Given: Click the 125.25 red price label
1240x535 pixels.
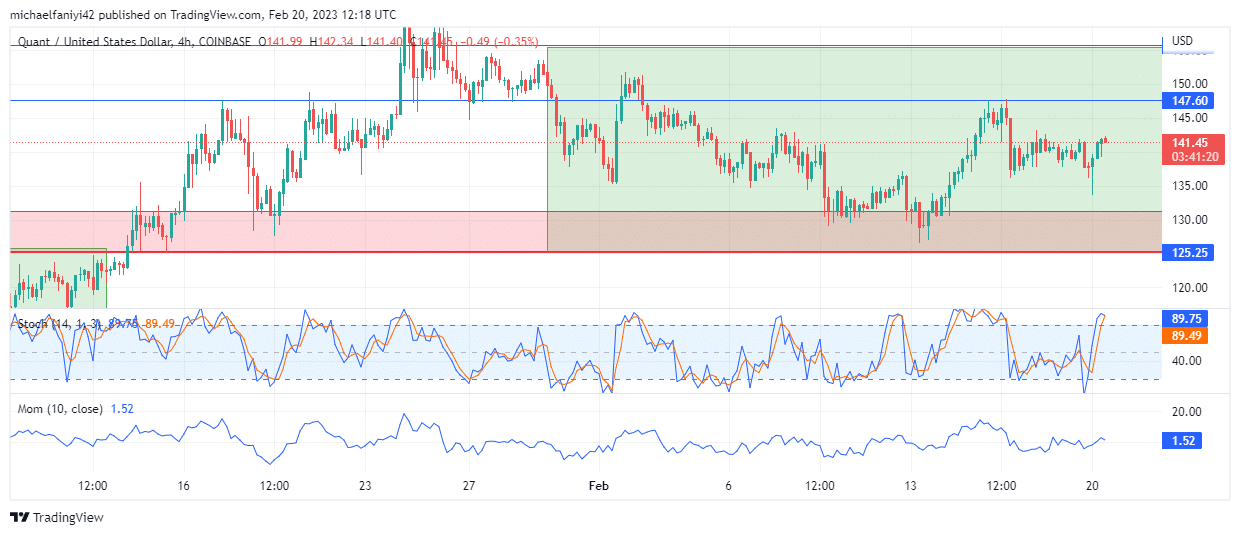Looking at the screenshot, I should tap(1189, 253).
